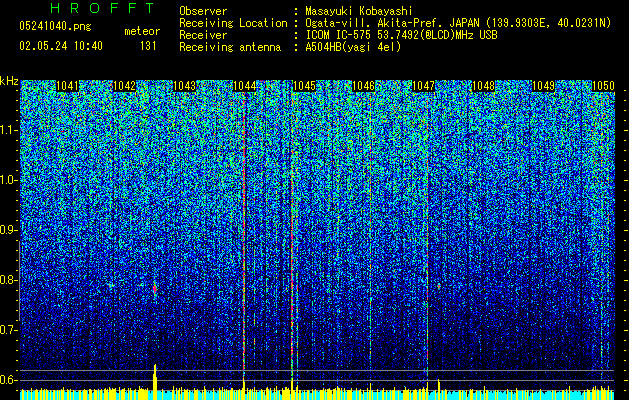629x400 pixels.
Task: Click the 1047 time marker
Action: (424, 86)
